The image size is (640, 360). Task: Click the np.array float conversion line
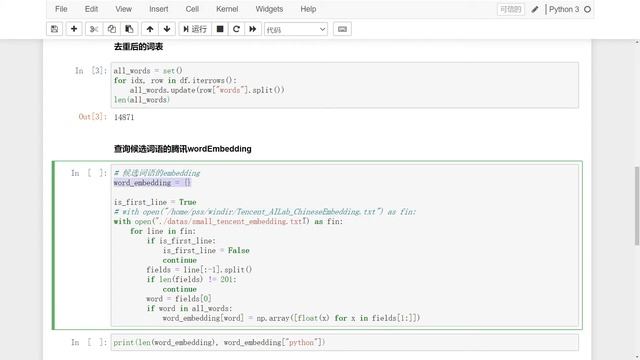tap(291, 318)
